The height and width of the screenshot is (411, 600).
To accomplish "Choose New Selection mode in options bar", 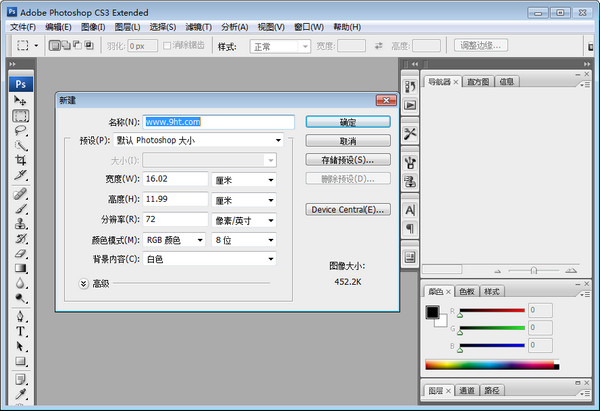I will point(54,46).
